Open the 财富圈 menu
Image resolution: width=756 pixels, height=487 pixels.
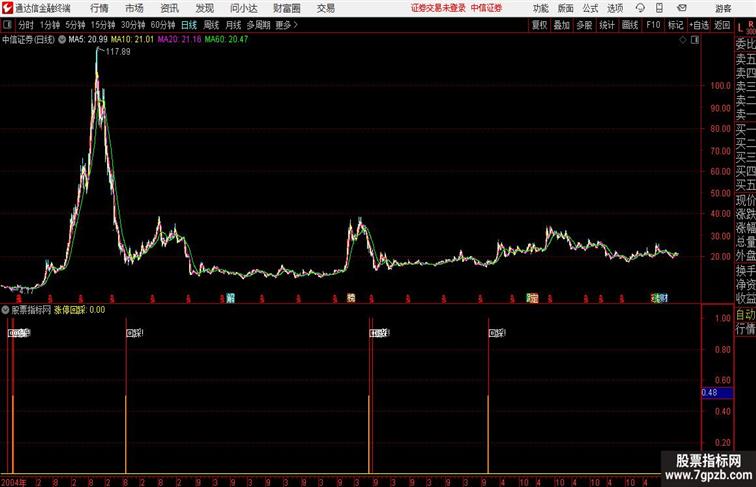(287, 8)
